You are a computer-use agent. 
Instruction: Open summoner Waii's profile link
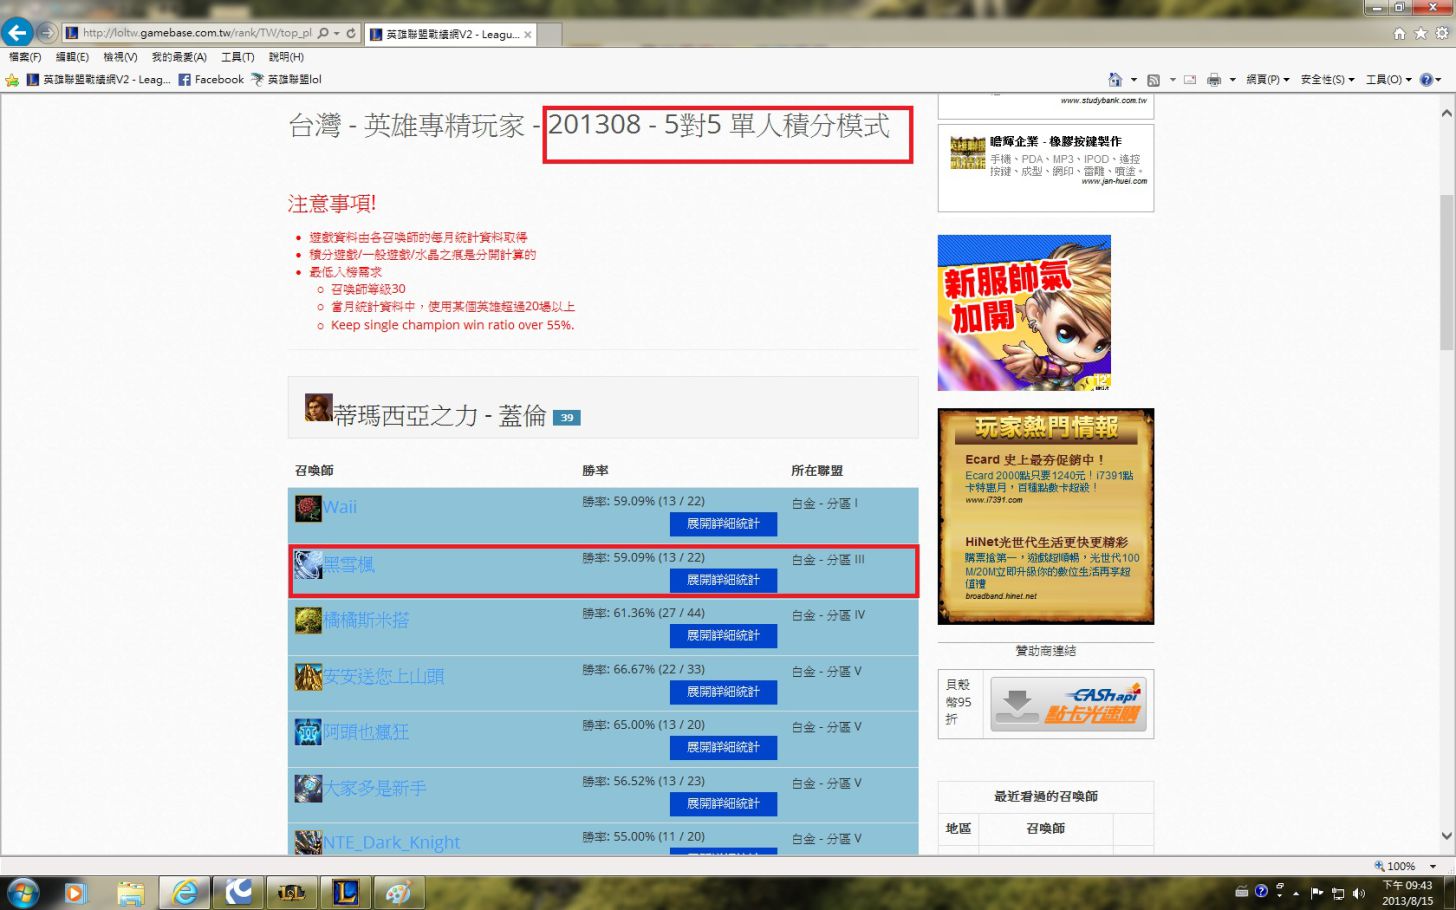(x=340, y=507)
